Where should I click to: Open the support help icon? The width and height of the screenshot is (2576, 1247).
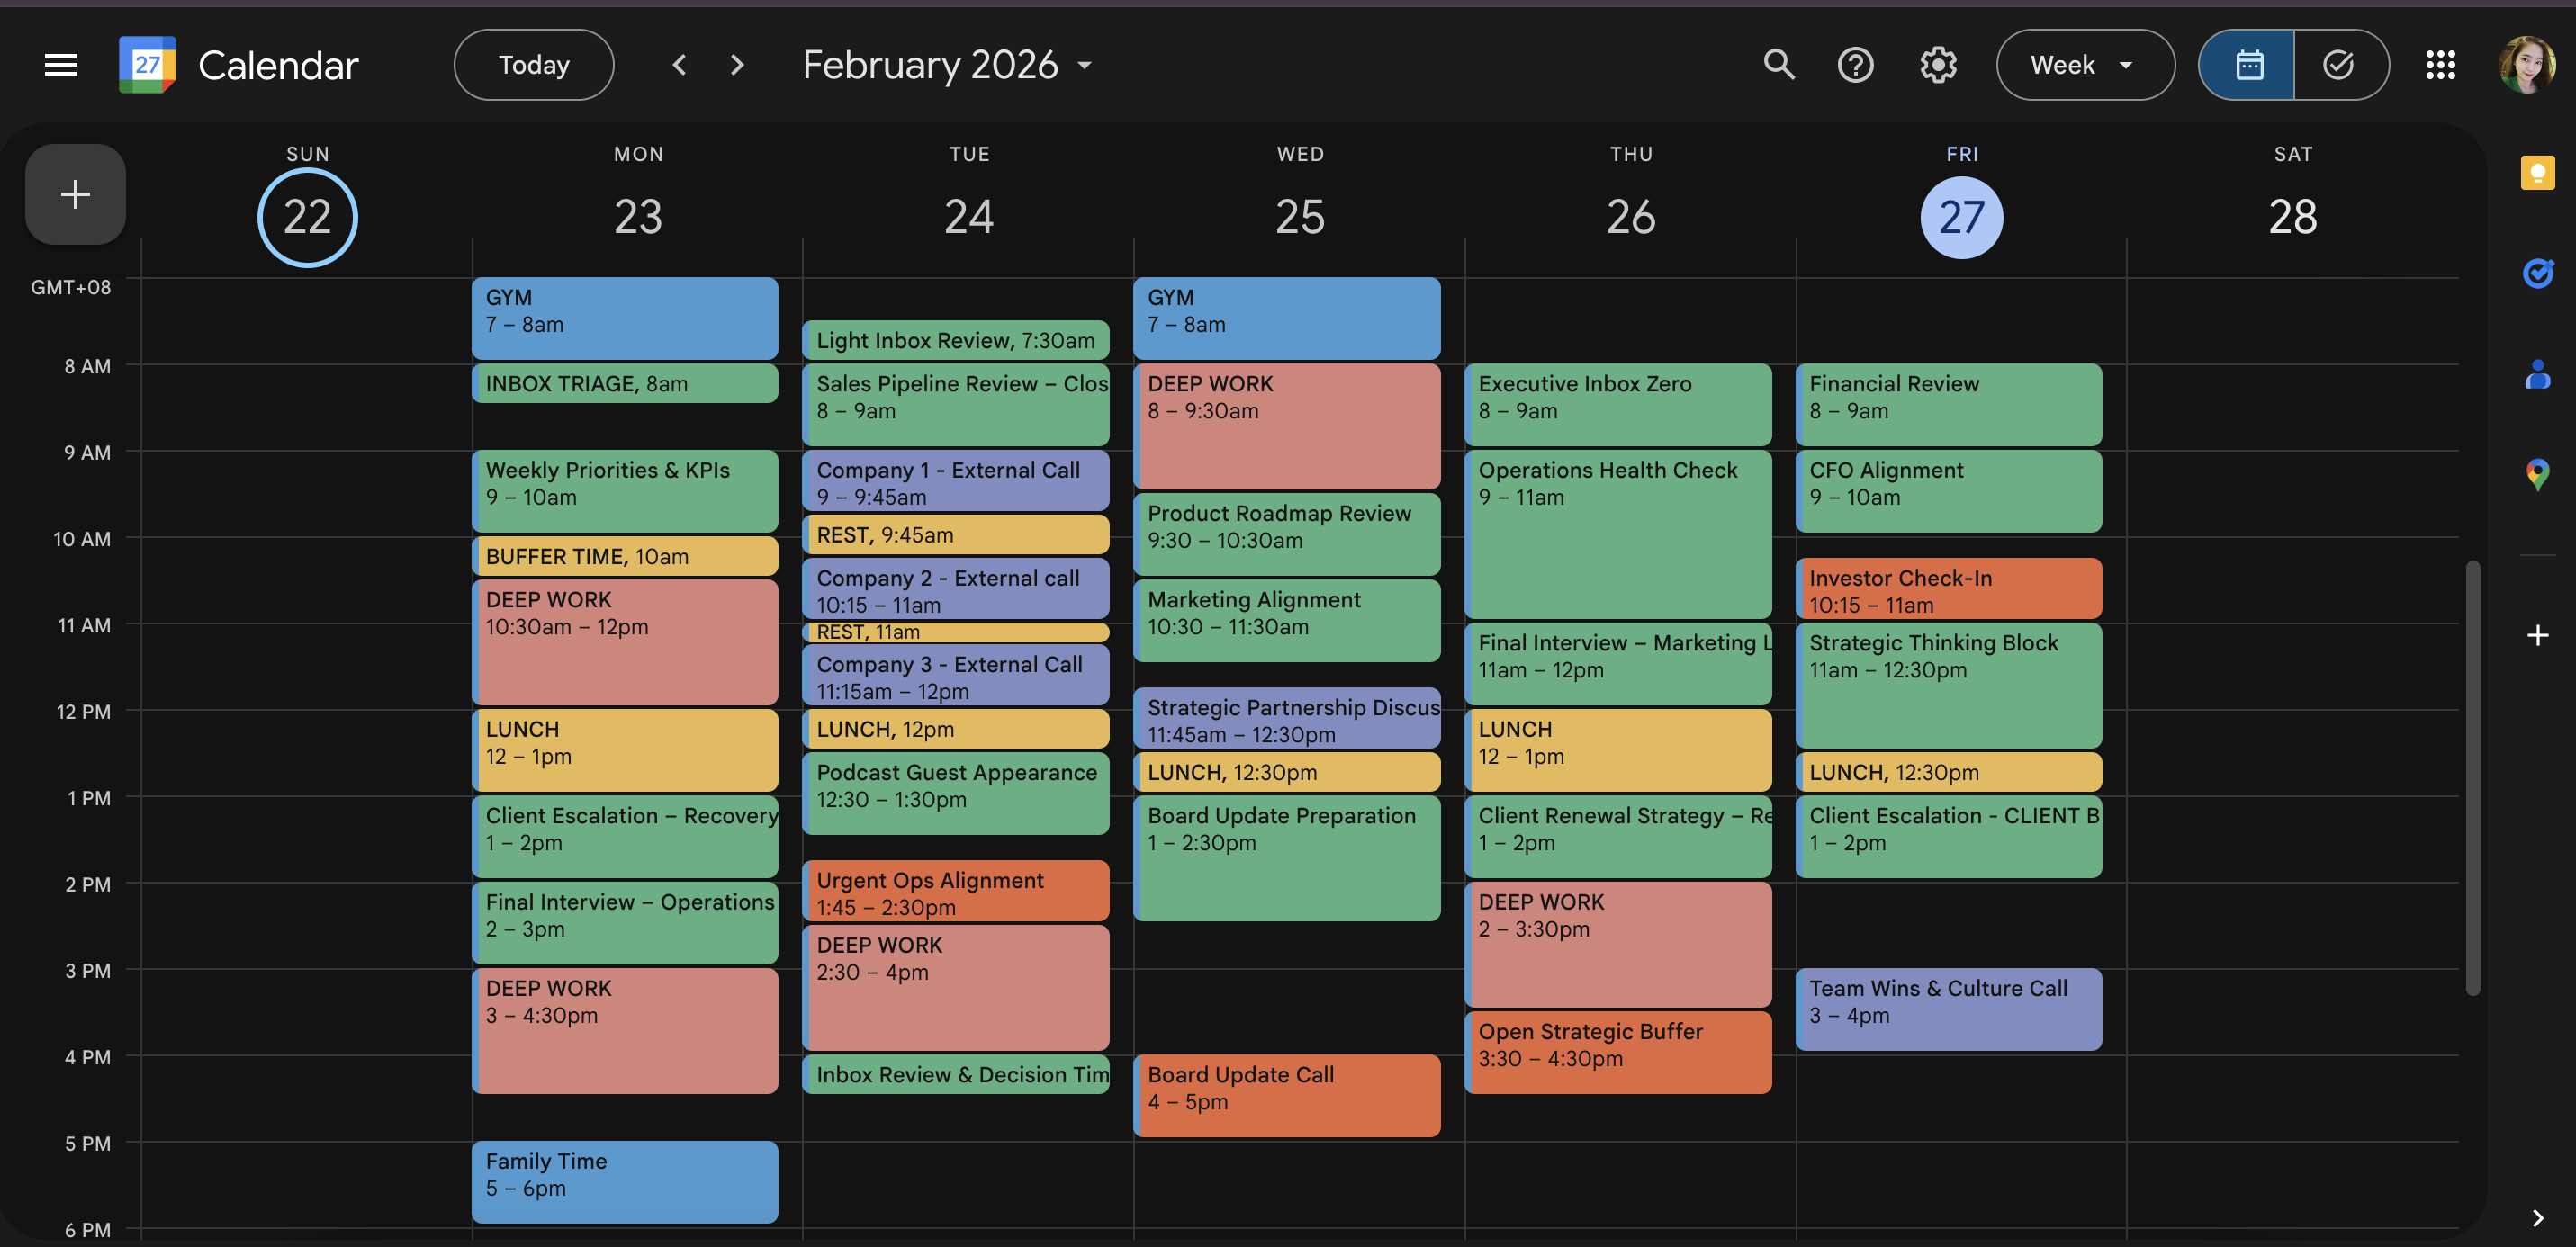click(x=1855, y=65)
